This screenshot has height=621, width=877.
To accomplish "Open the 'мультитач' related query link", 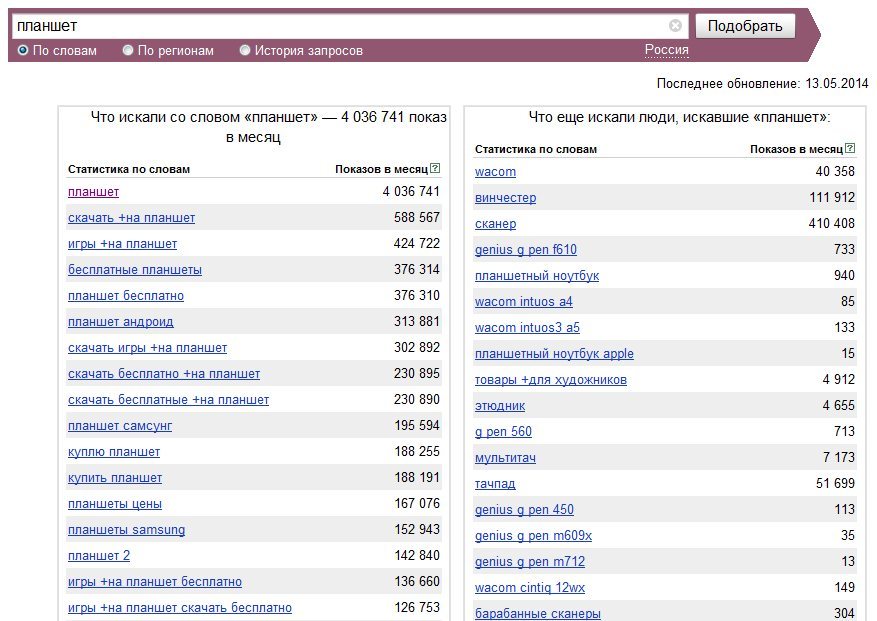I will click(505, 458).
